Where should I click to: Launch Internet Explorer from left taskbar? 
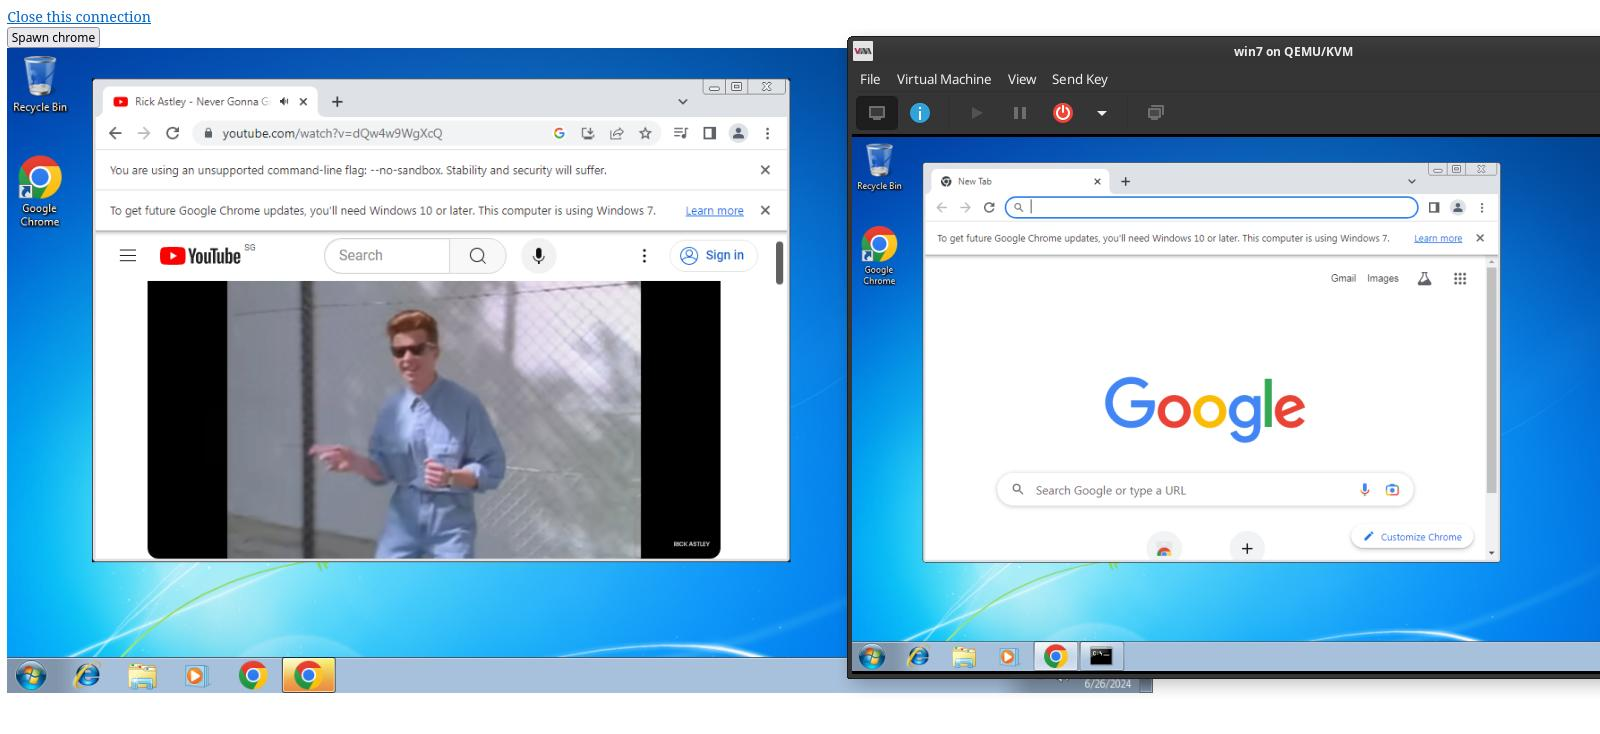[88, 676]
